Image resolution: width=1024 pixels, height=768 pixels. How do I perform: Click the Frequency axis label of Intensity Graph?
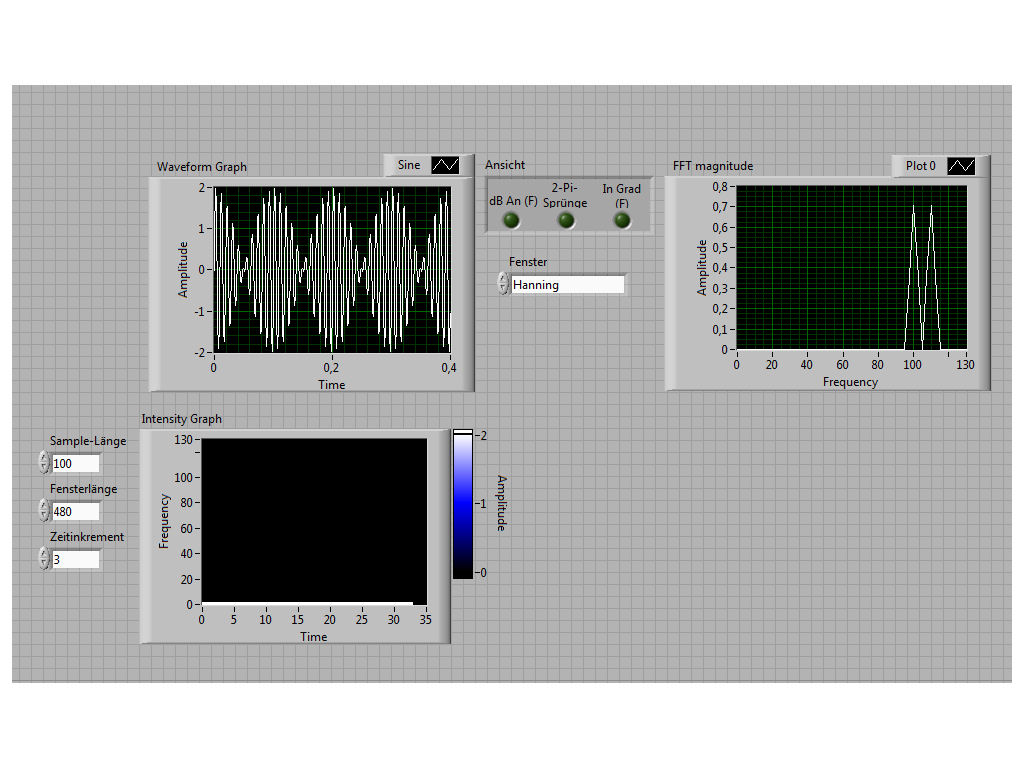click(164, 521)
